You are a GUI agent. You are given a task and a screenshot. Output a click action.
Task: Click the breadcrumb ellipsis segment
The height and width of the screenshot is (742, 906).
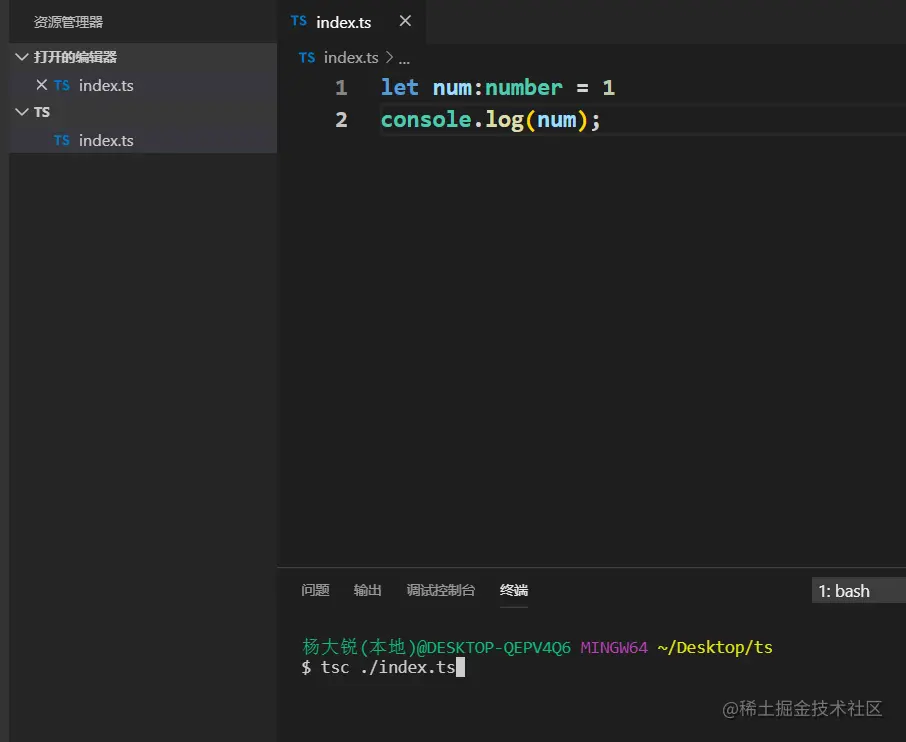pos(404,59)
